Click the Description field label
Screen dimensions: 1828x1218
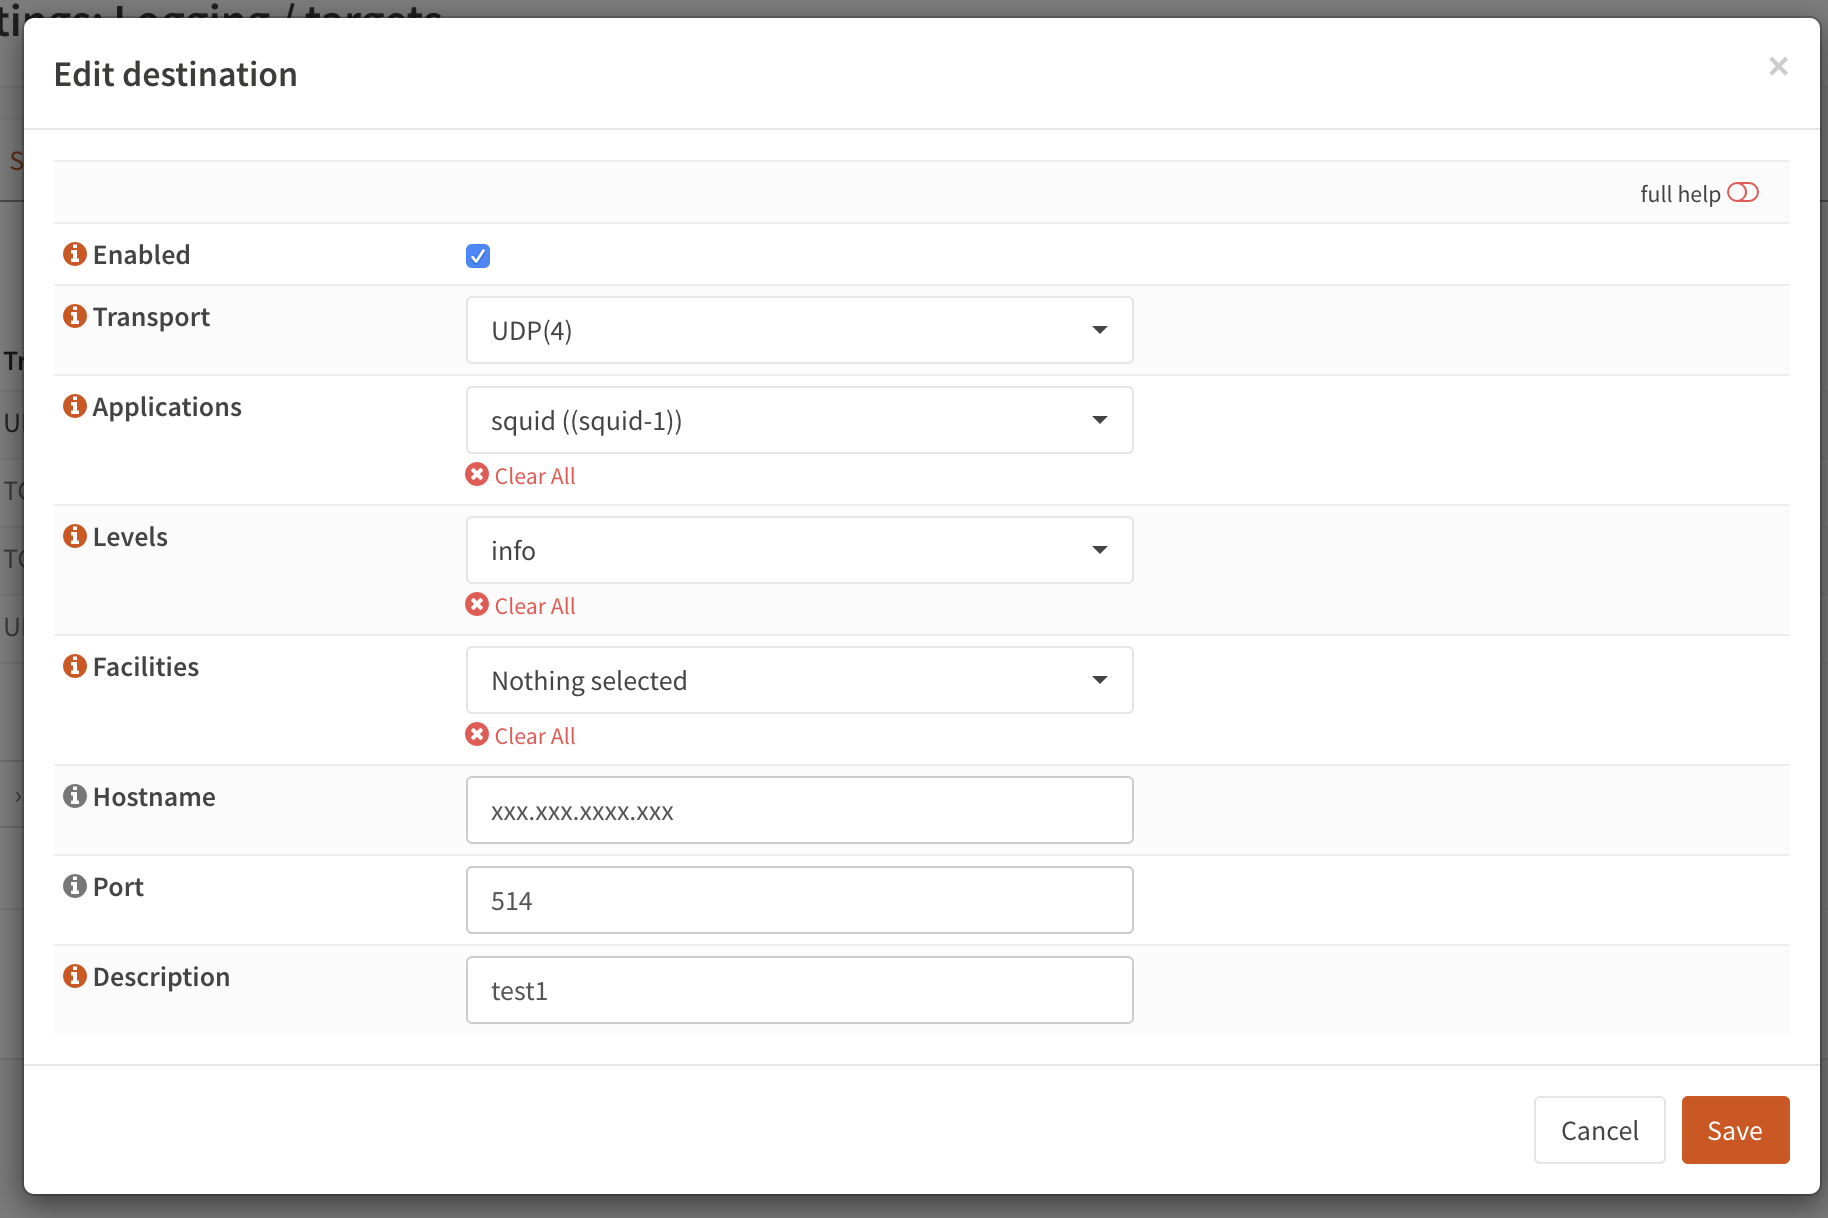(x=161, y=977)
